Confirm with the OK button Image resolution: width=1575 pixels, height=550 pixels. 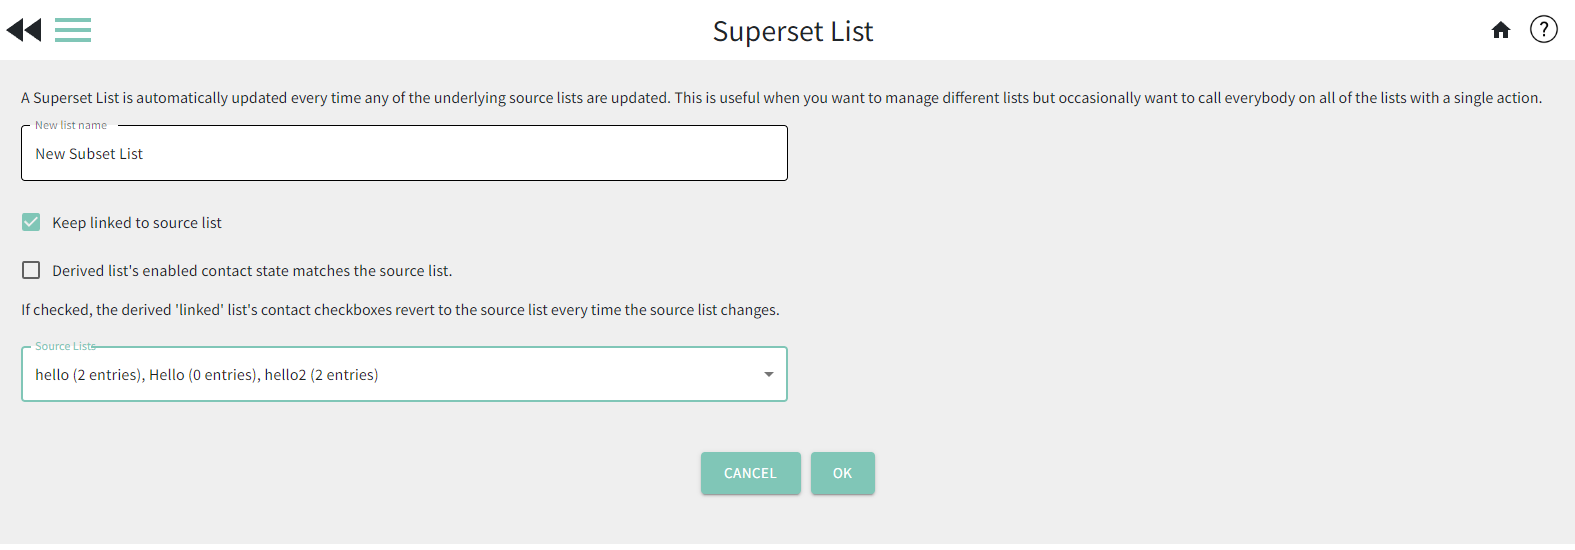click(842, 473)
